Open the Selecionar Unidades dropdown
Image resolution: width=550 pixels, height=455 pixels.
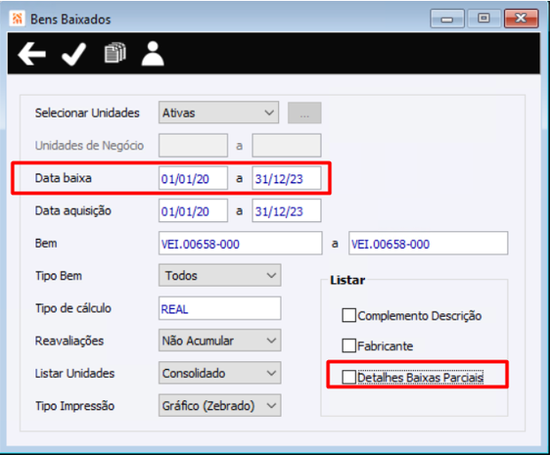[x=219, y=113]
